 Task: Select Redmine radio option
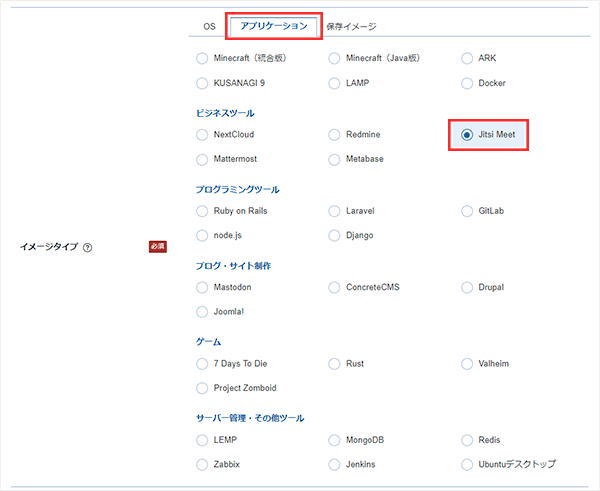334,135
